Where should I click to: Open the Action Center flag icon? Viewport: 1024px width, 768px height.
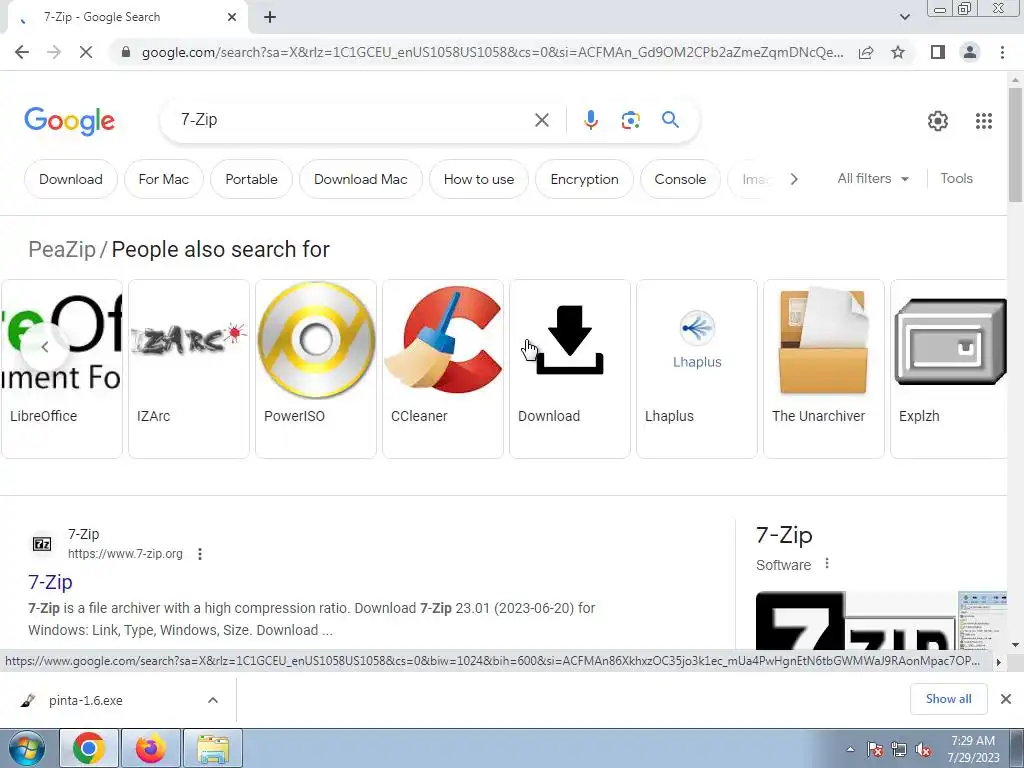(875, 750)
